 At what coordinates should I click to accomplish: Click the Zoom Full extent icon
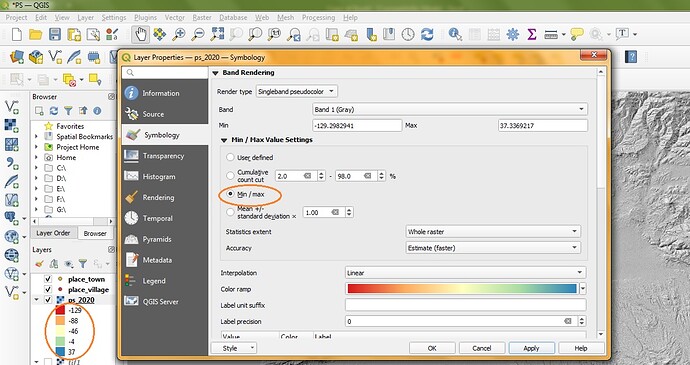217,34
